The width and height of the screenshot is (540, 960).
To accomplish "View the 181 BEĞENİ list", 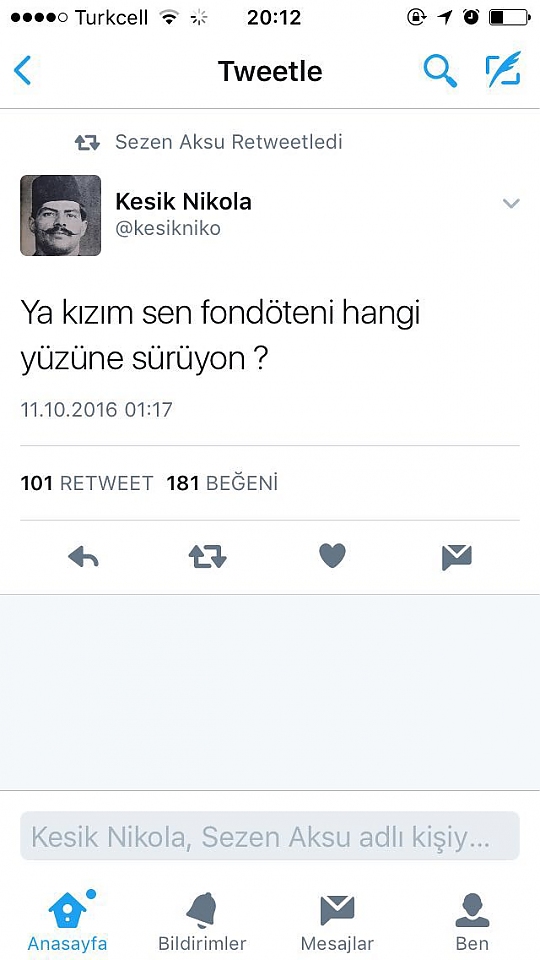I will point(222,484).
